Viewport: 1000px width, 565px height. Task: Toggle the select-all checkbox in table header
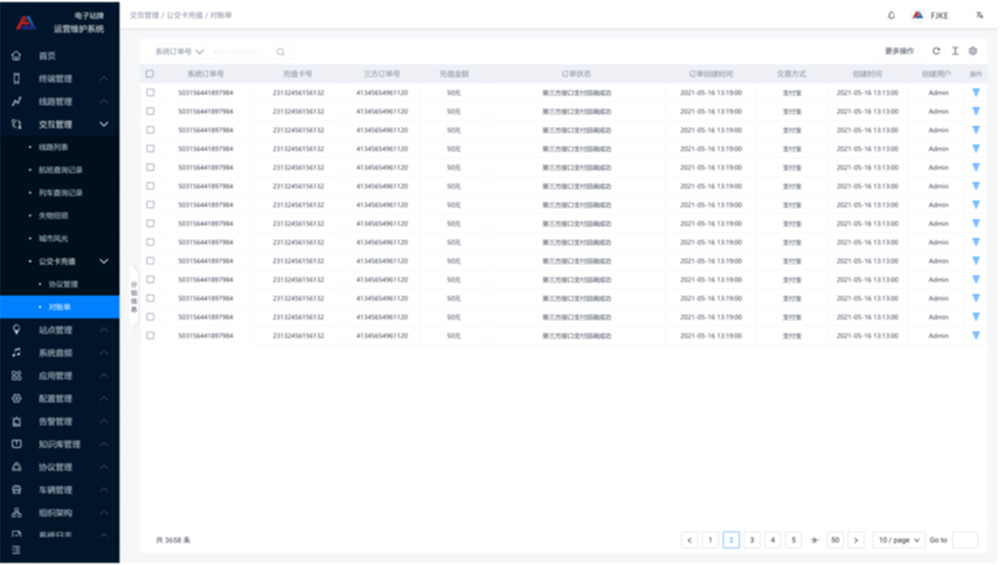tap(150, 74)
